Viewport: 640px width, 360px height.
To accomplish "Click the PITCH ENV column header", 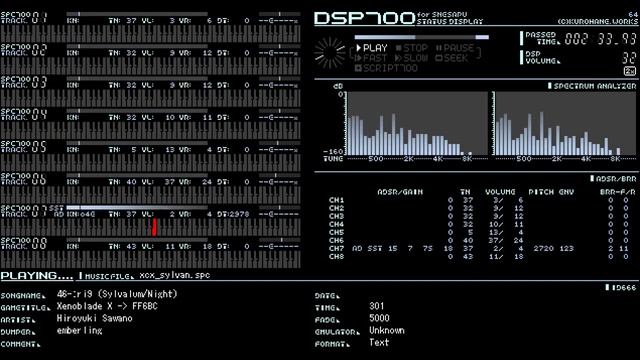I will (x=551, y=192).
